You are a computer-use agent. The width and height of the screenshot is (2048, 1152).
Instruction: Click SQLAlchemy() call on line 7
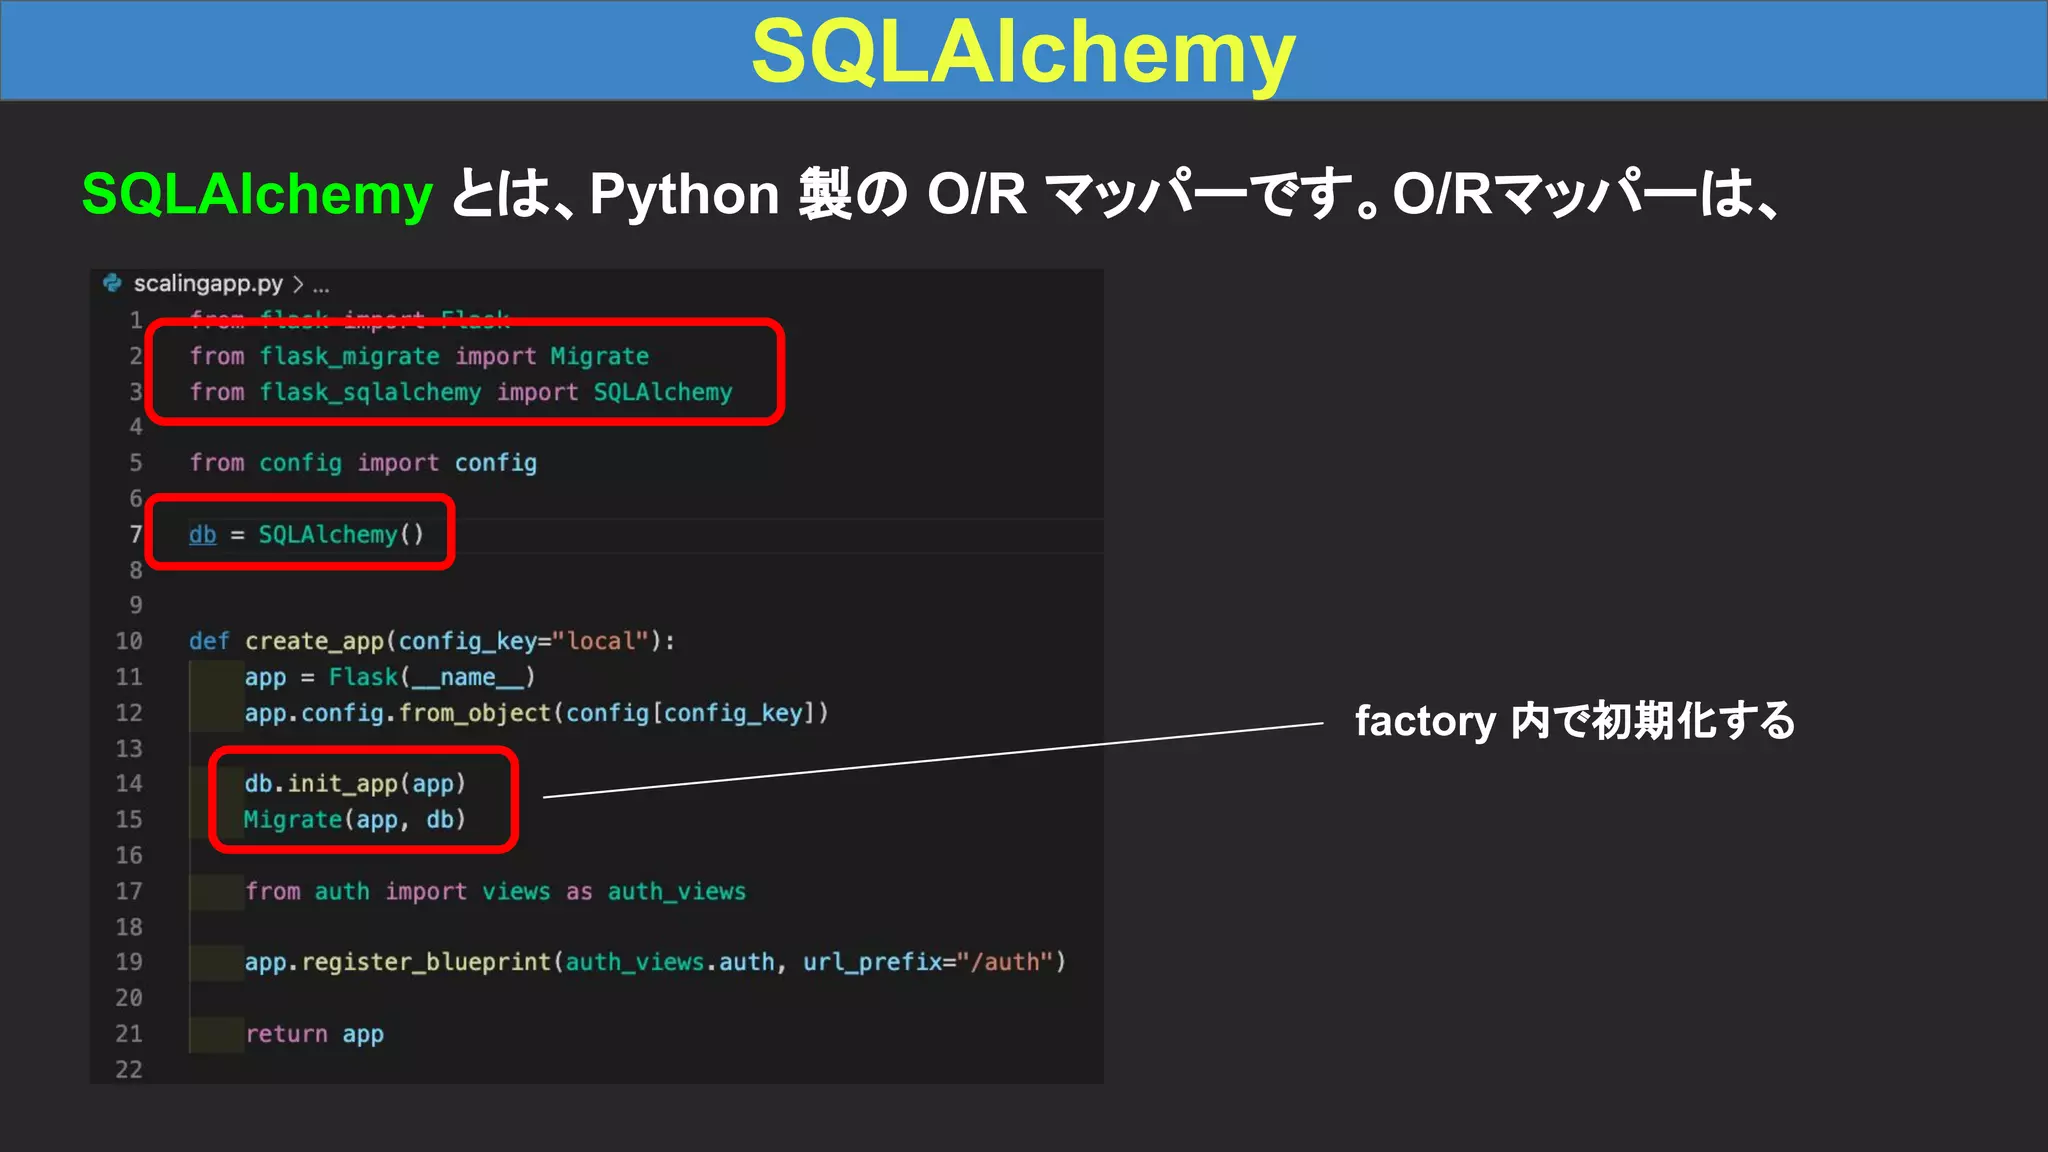(x=341, y=535)
